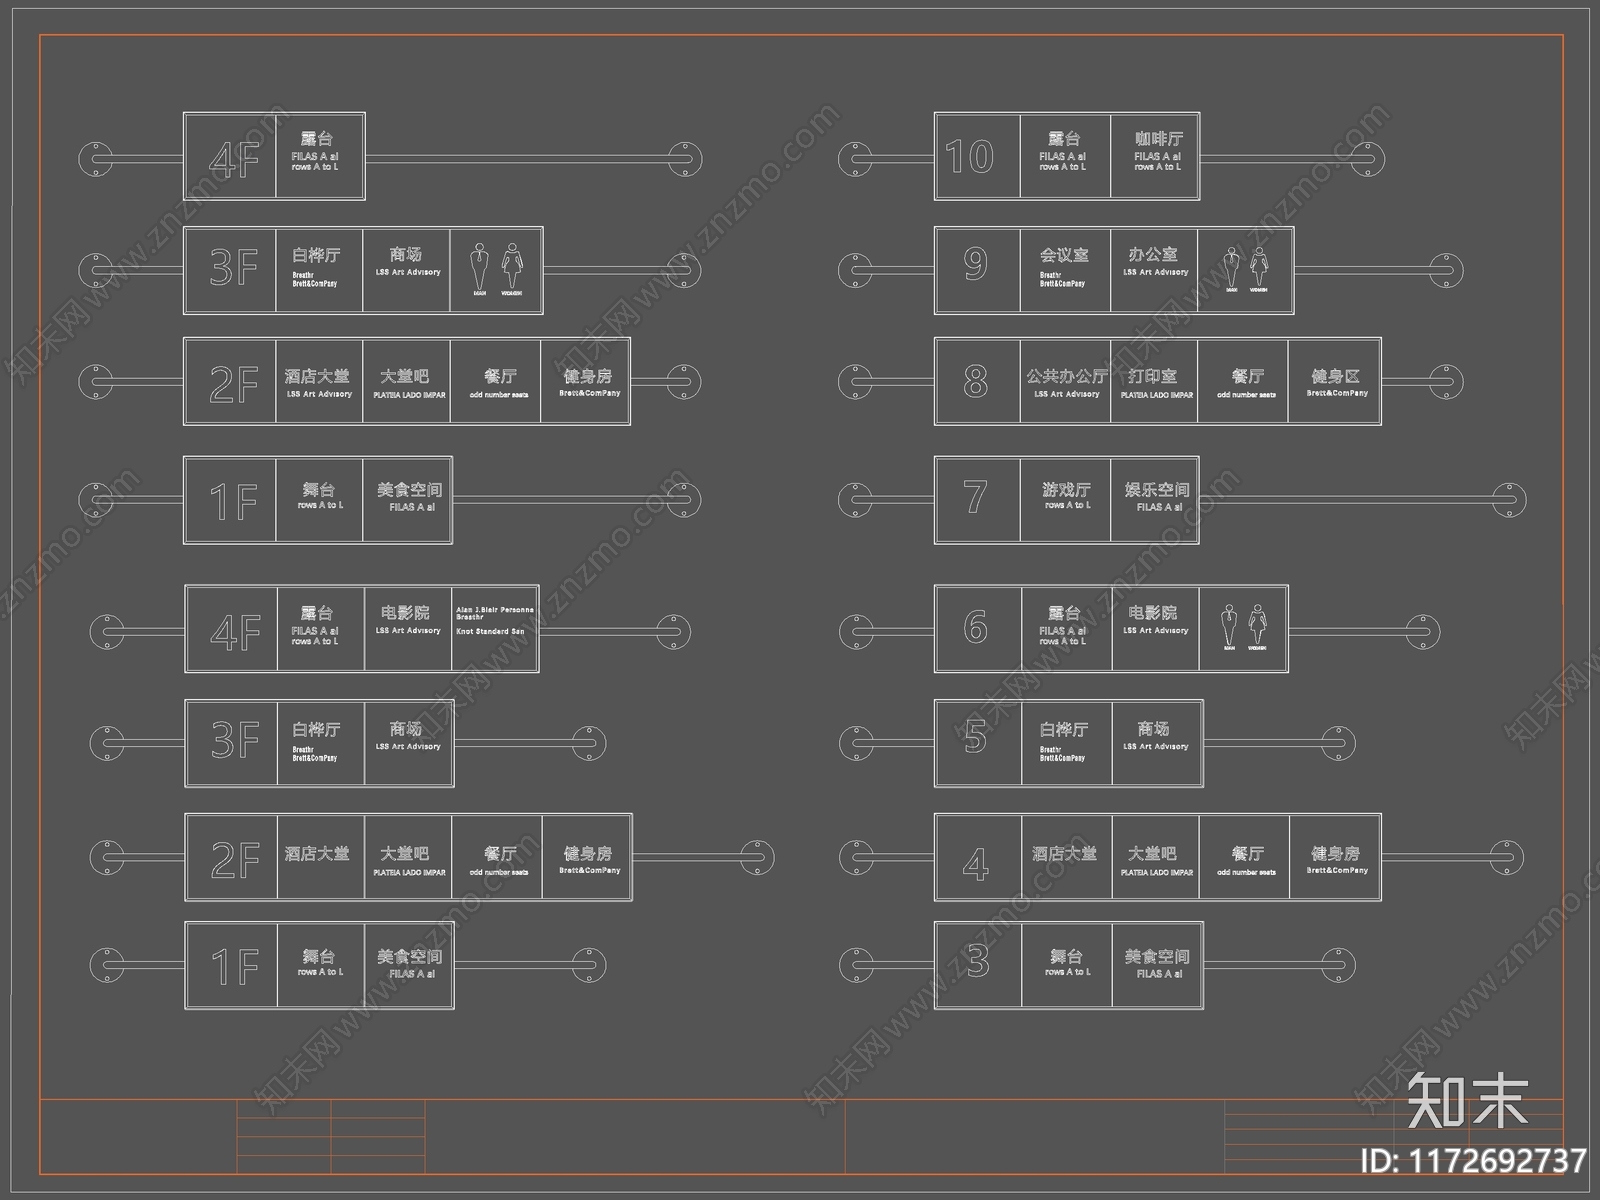Click the 娱乐空间 label

coord(1157,489)
